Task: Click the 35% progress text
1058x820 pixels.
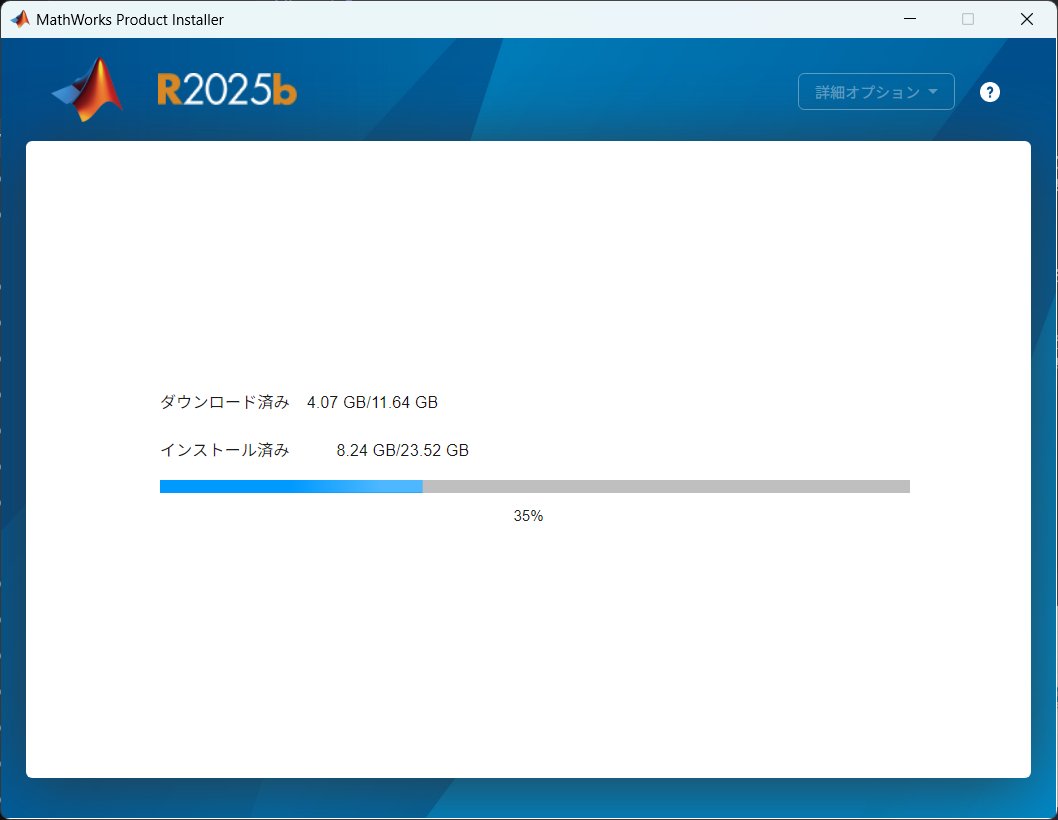Action: pos(528,516)
